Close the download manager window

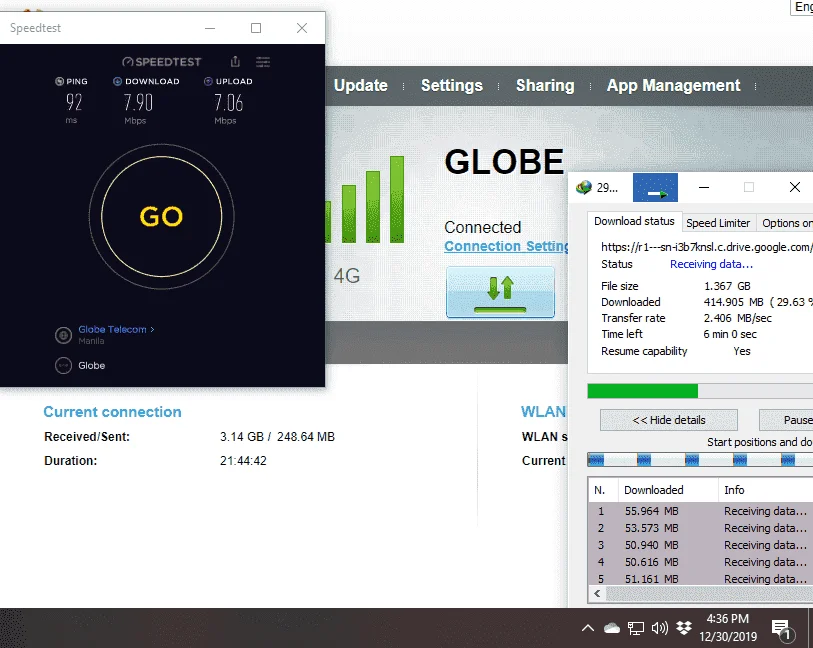794,187
